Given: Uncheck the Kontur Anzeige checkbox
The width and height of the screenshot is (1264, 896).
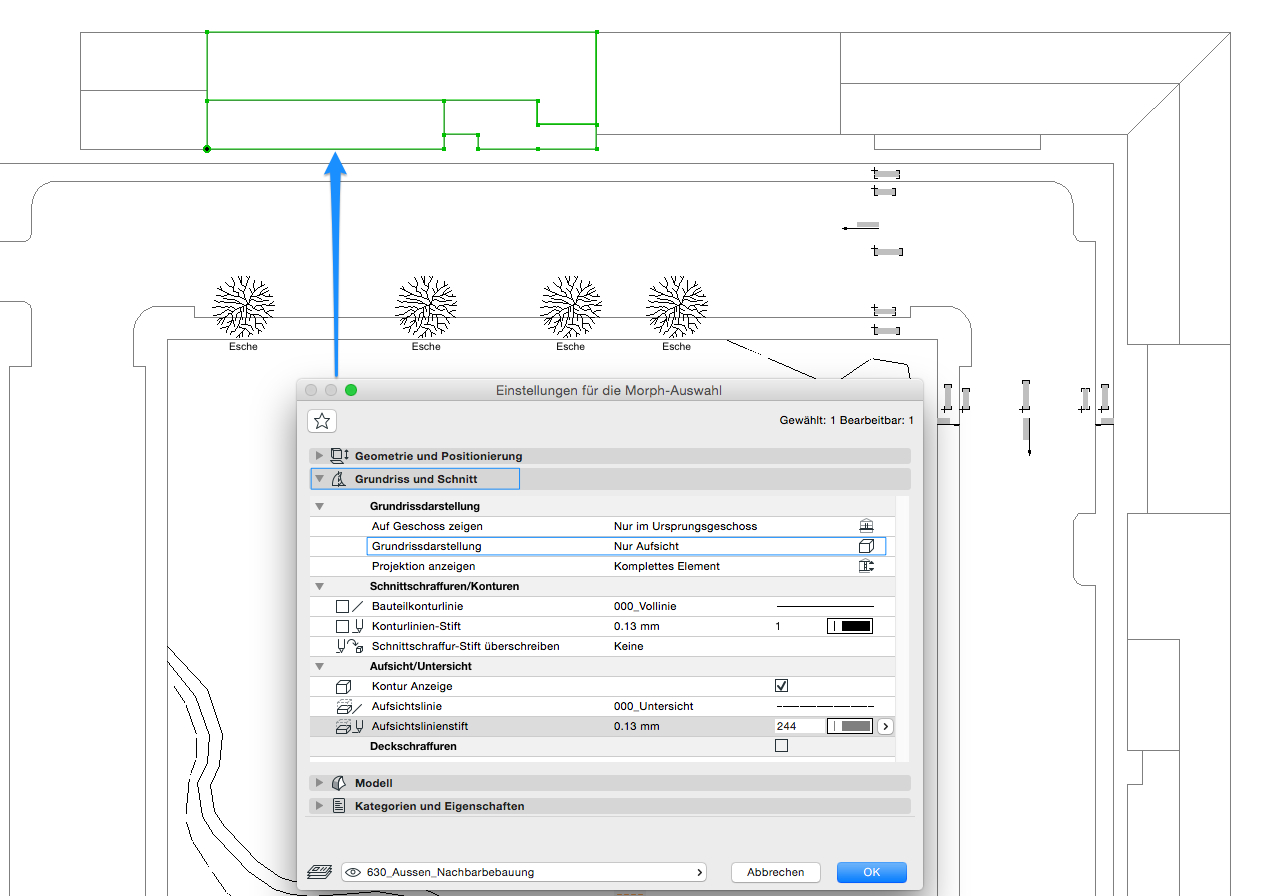Looking at the screenshot, I should pyautogui.click(x=782, y=686).
